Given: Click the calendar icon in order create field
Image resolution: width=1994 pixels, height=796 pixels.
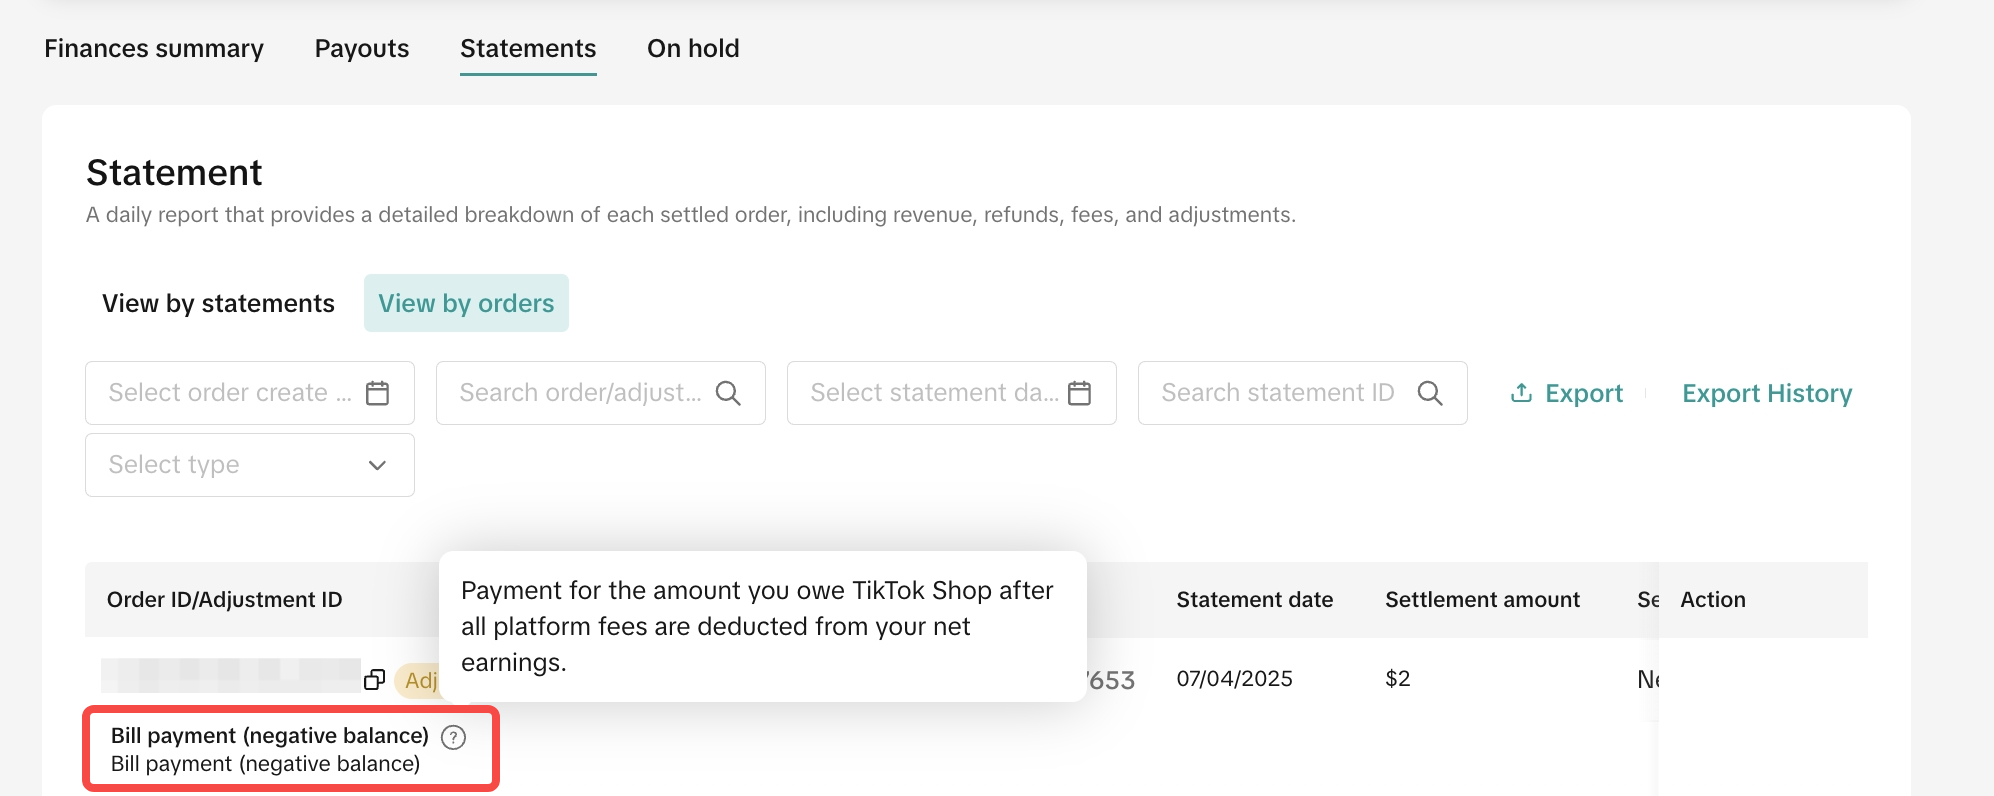Looking at the screenshot, I should coord(377,393).
